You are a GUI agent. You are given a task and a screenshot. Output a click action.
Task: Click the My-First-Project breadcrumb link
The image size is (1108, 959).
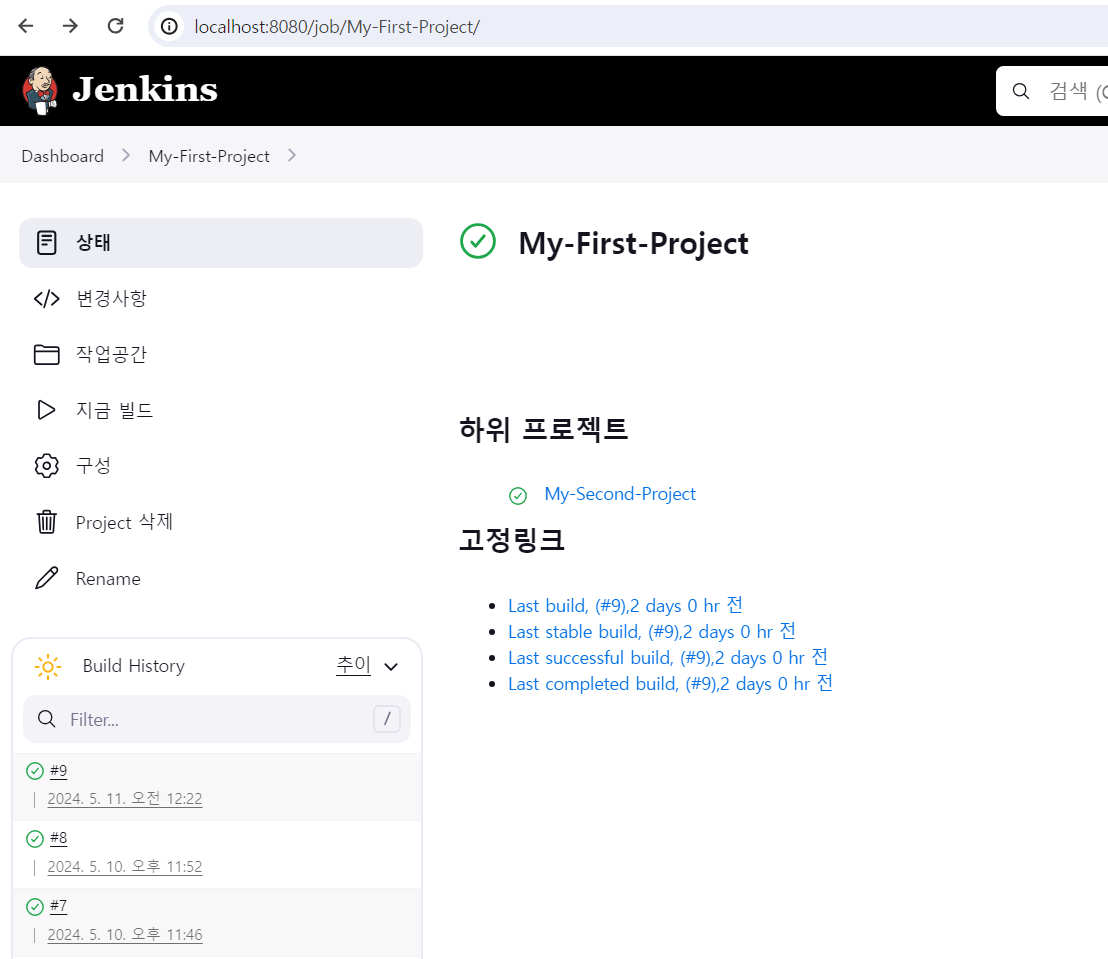pyautogui.click(x=208, y=156)
